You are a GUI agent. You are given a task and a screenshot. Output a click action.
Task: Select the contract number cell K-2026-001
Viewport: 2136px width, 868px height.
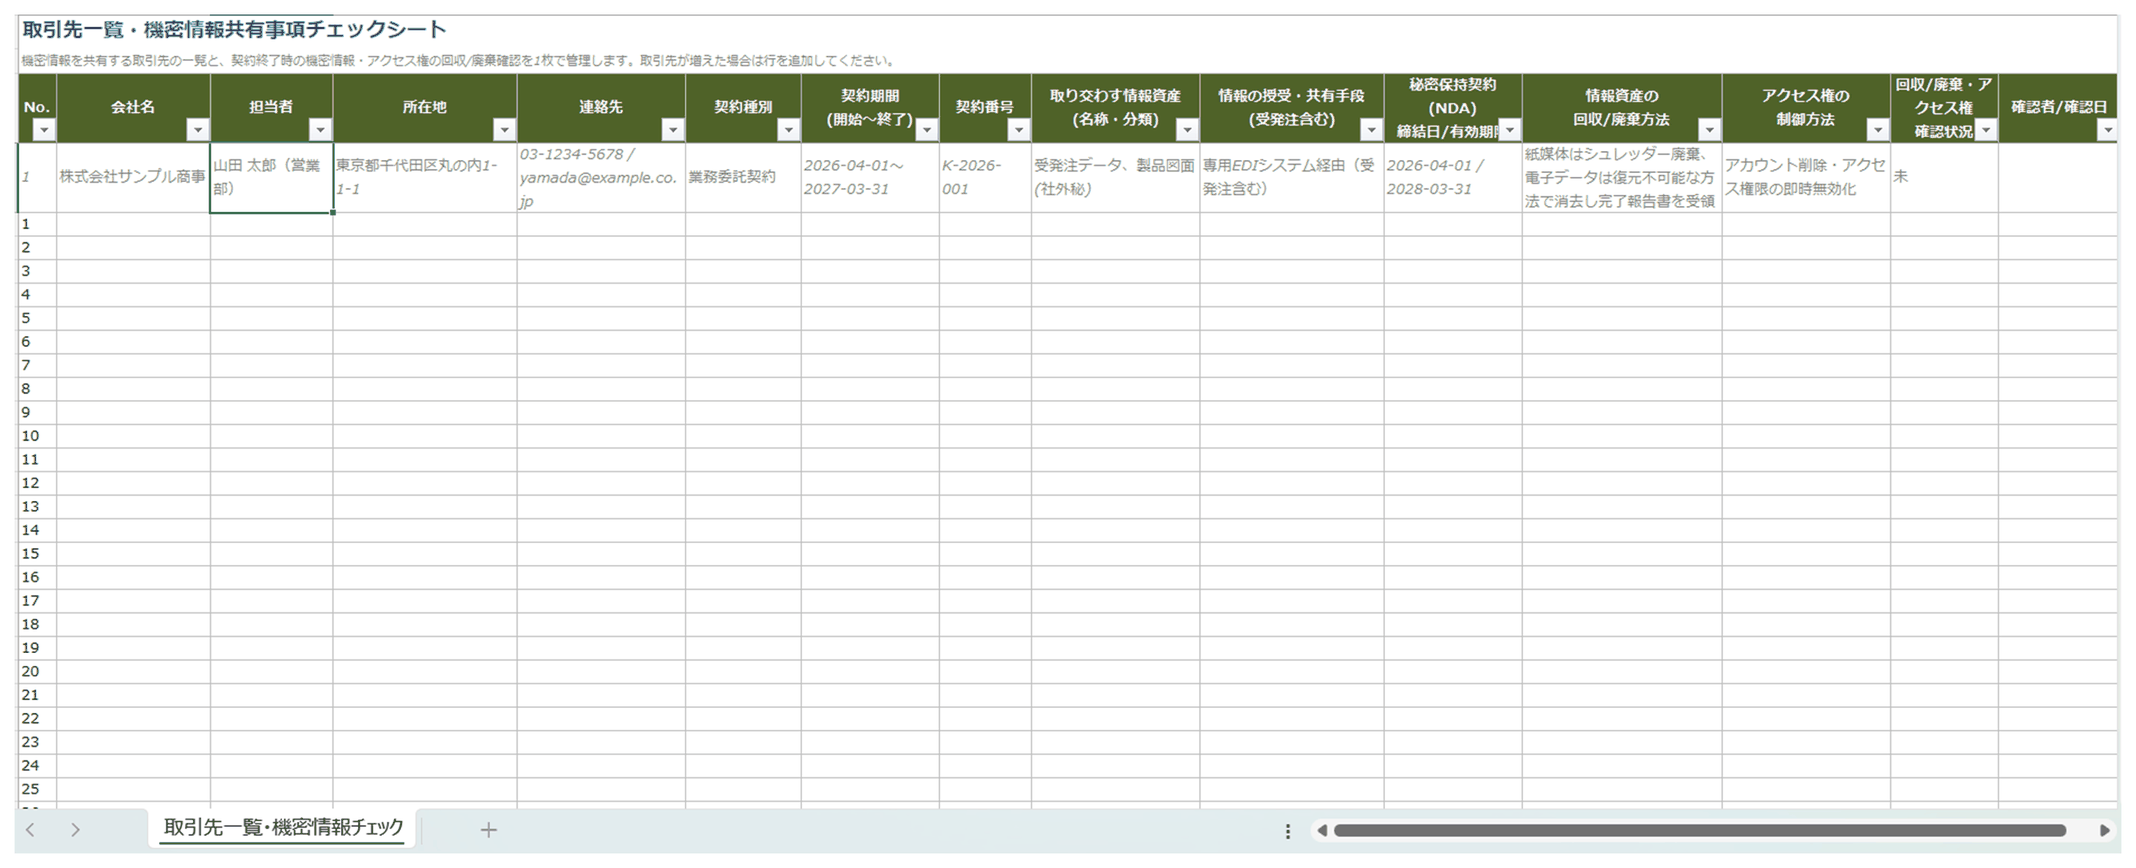tap(985, 177)
